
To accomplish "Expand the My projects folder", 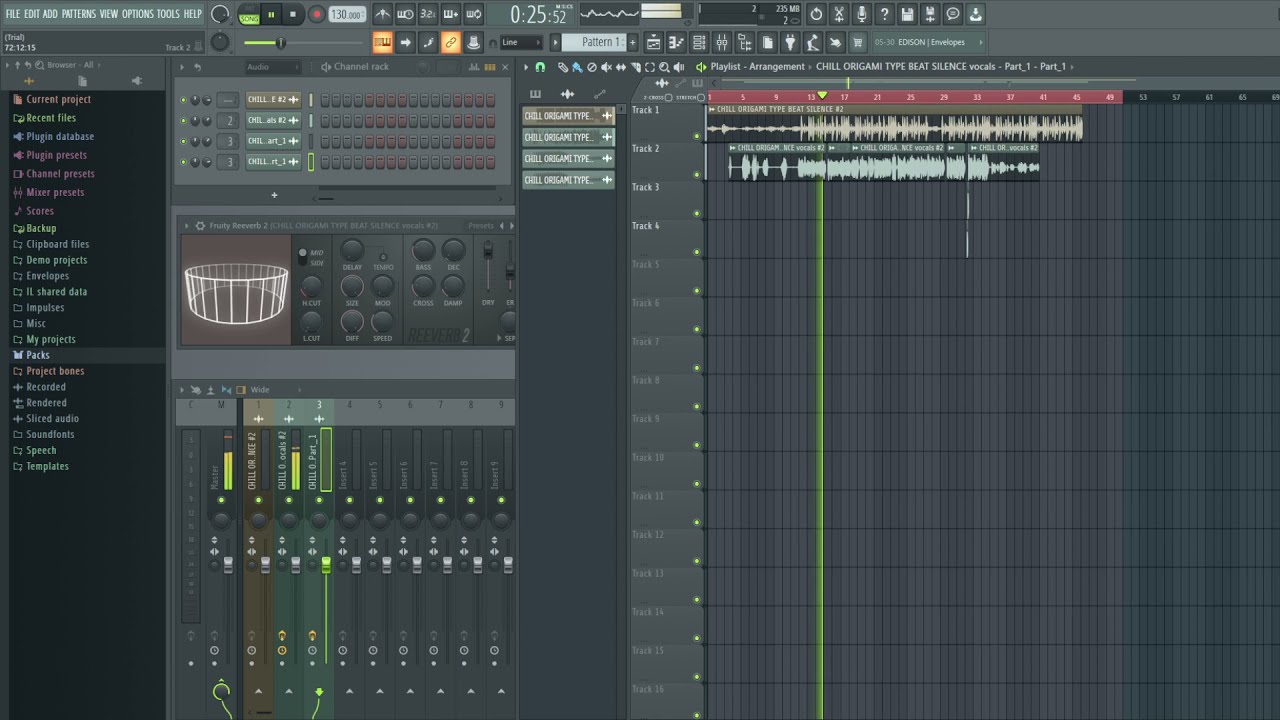I will coord(51,339).
